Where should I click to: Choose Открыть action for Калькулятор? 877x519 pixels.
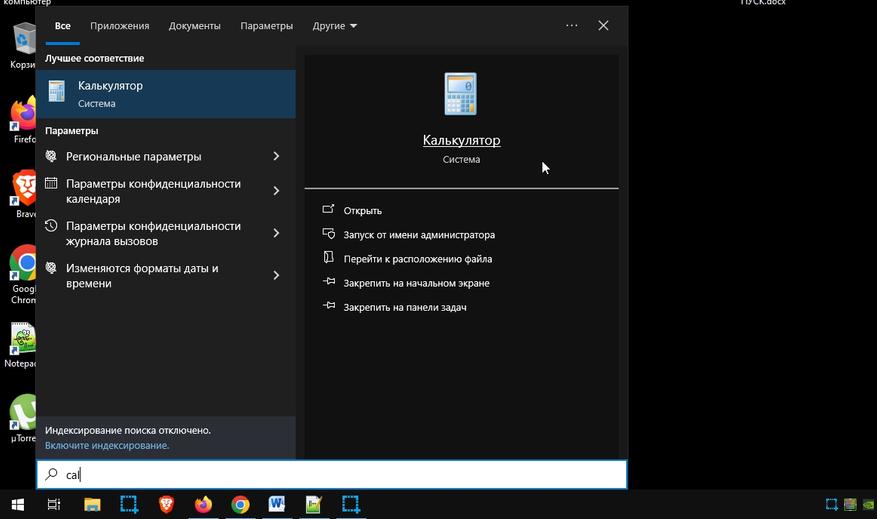pos(362,211)
